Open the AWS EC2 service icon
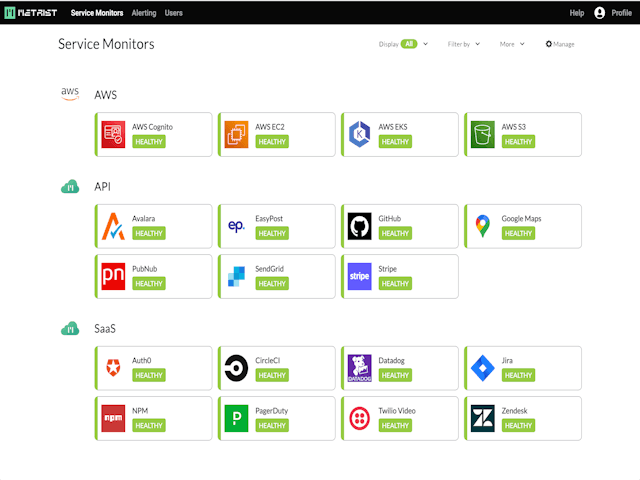 [236, 134]
